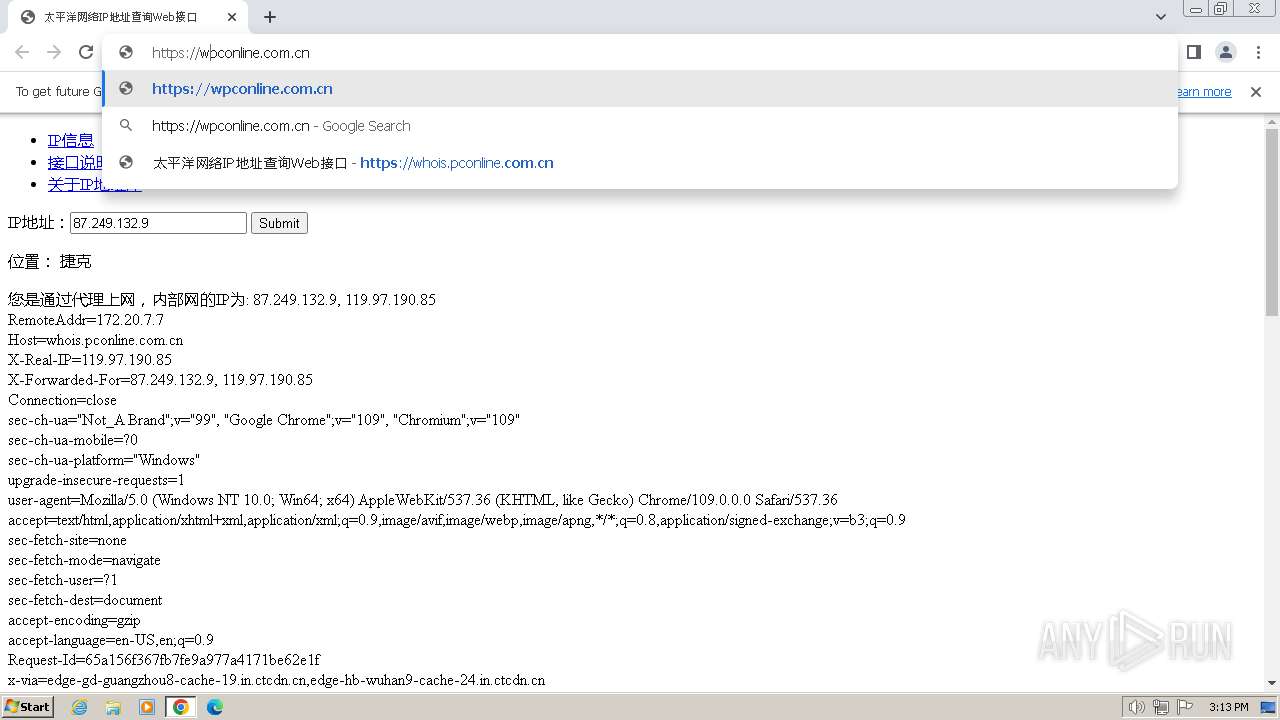Screen dimensions: 1280x720
Task: Show the clock reading 3:13 PM
Action: pos(1228,707)
